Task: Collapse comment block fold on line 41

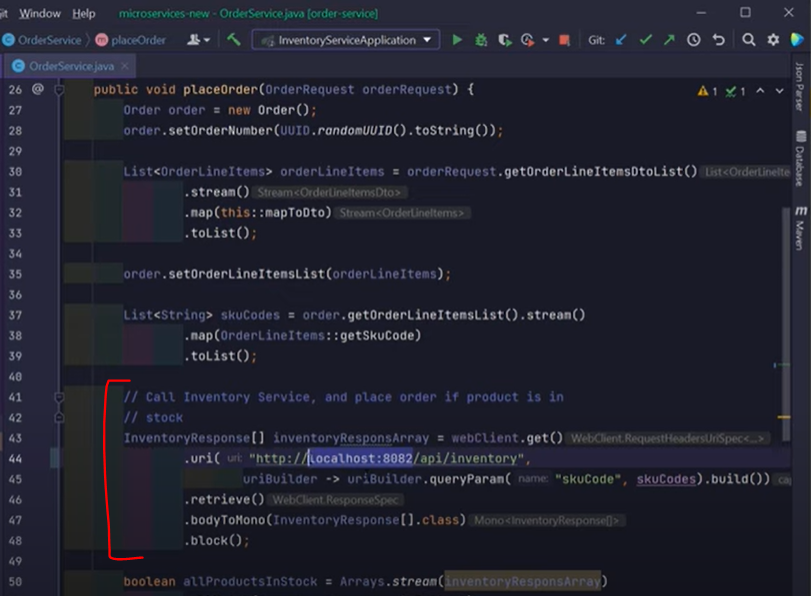Action: pyautogui.click(x=59, y=397)
